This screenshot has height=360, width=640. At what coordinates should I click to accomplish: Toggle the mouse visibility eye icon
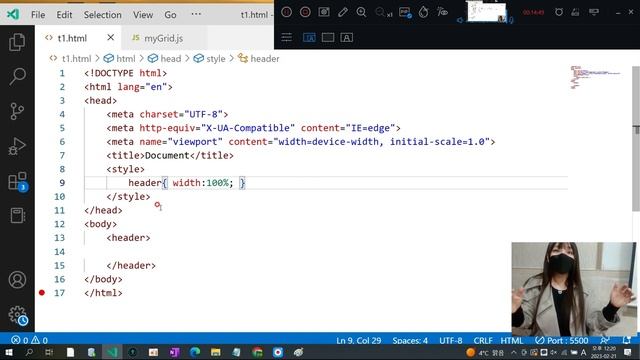(442, 12)
